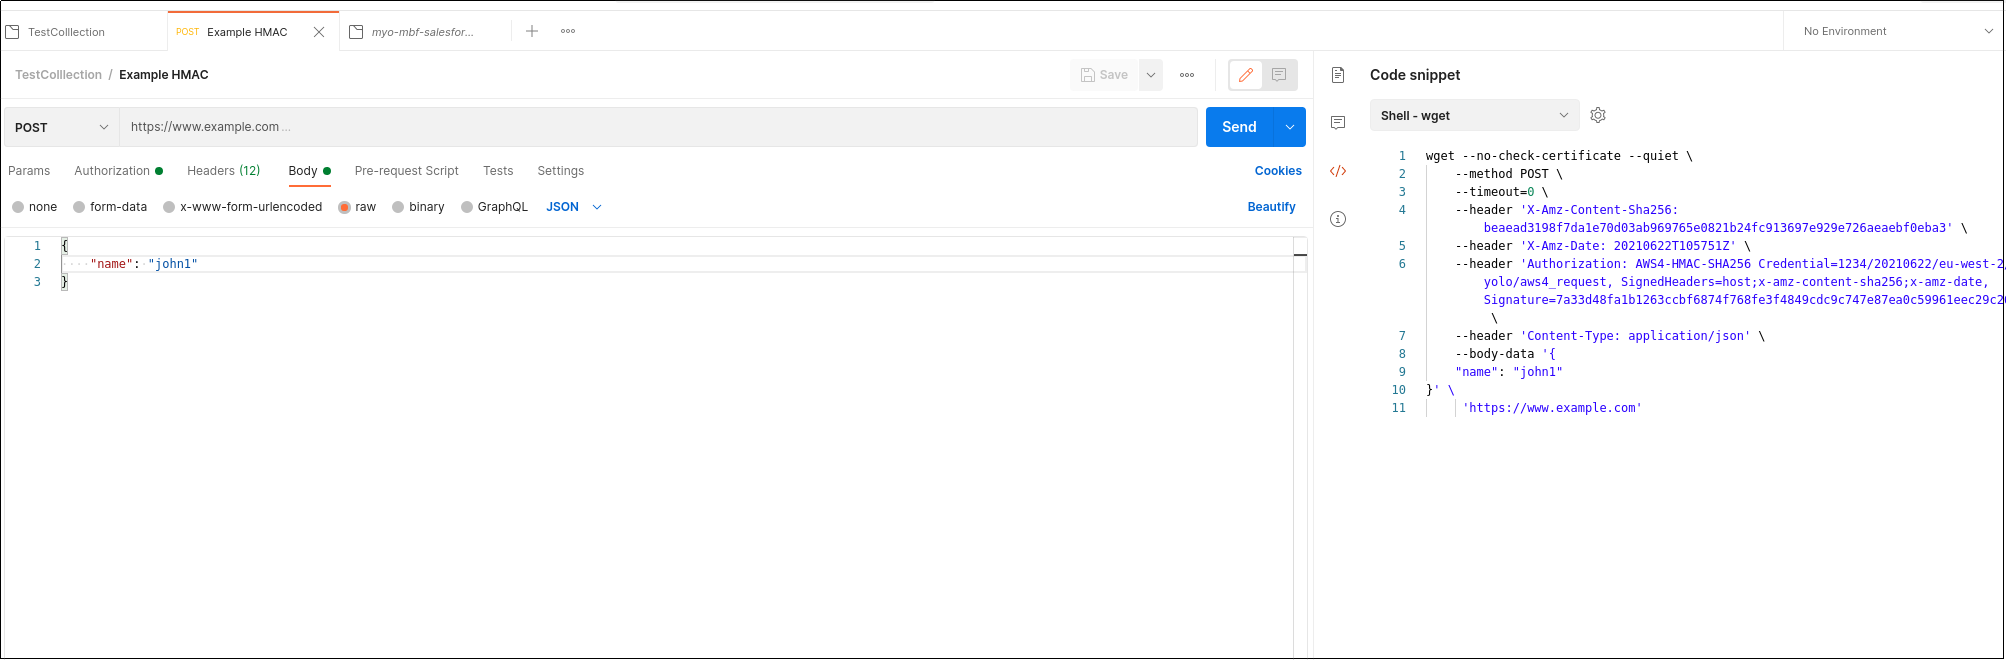Switch to the Authorization tab

coord(118,171)
